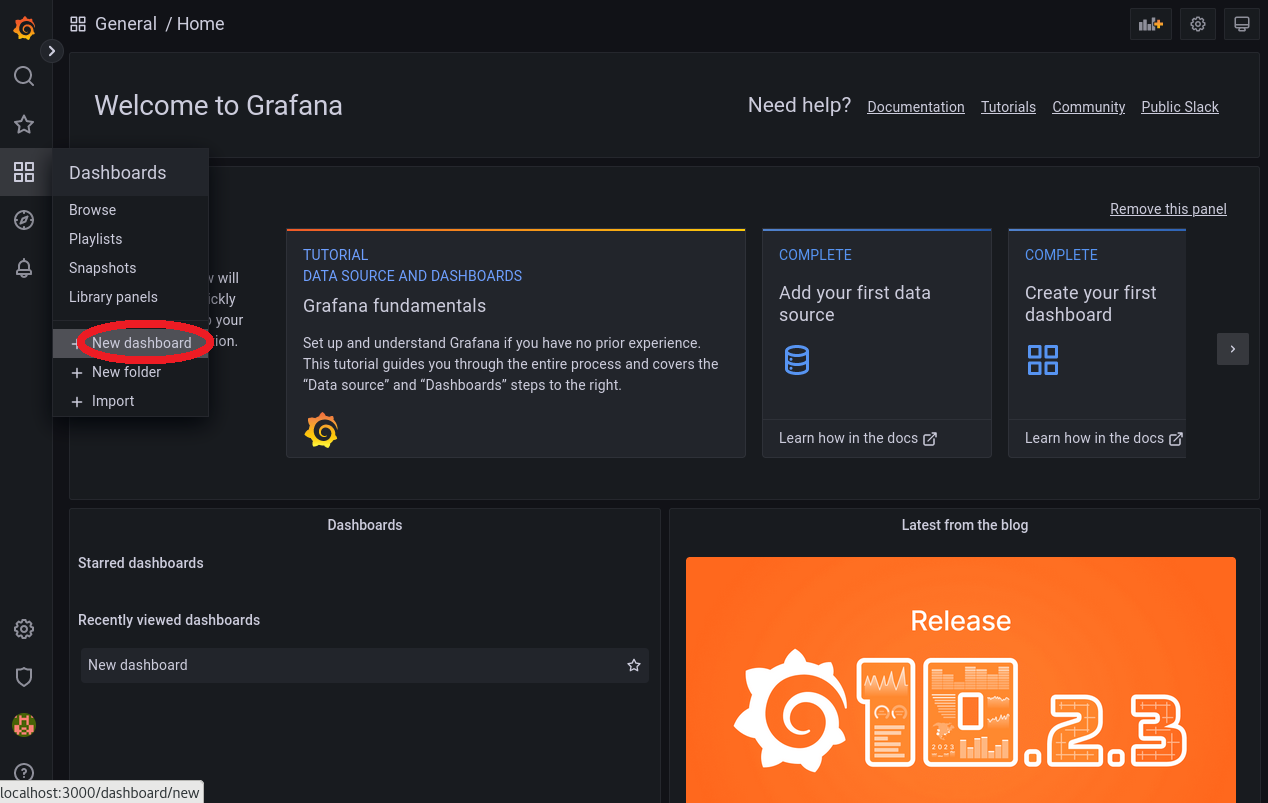Viewport: 1268px width, 803px height.
Task: Open Dashboard settings gear in top bar
Action: point(1198,24)
